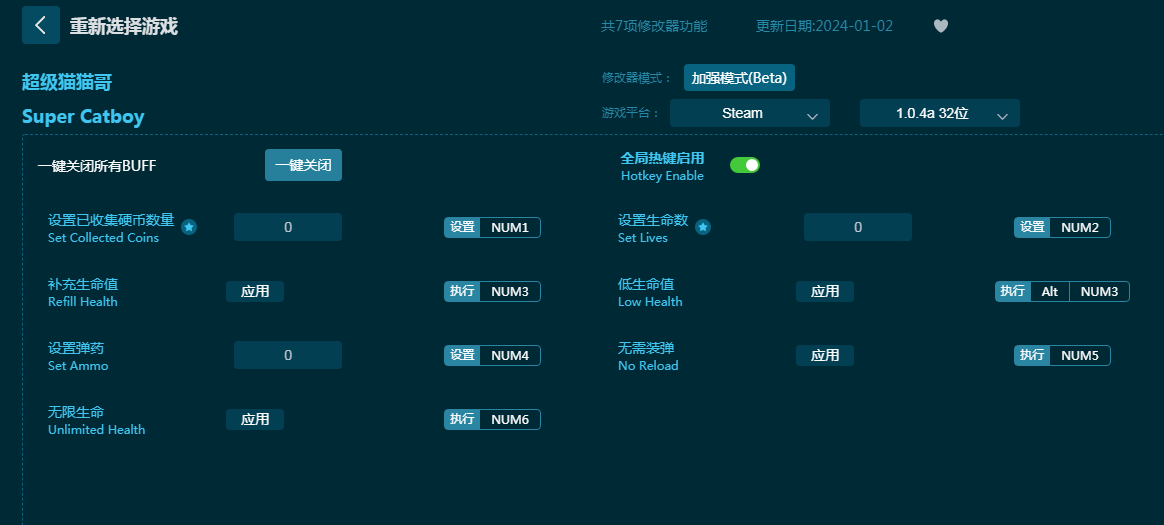This screenshot has width=1164, height=525.
Task: Click the NUM6 hotkey for Unlimited Health
Action: point(509,420)
